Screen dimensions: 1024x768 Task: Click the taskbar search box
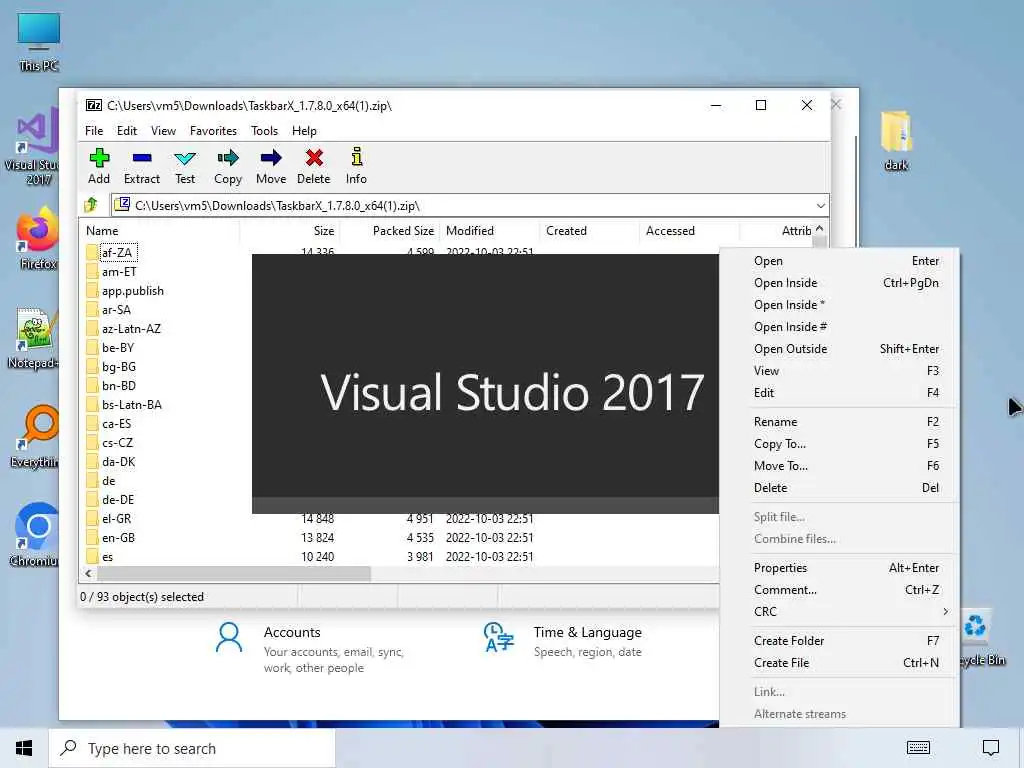(192, 748)
